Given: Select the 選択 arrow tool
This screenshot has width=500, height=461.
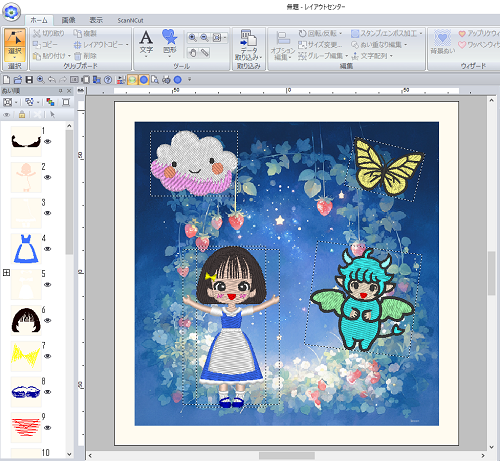Looking at the screenshot, I should (15, 45).
